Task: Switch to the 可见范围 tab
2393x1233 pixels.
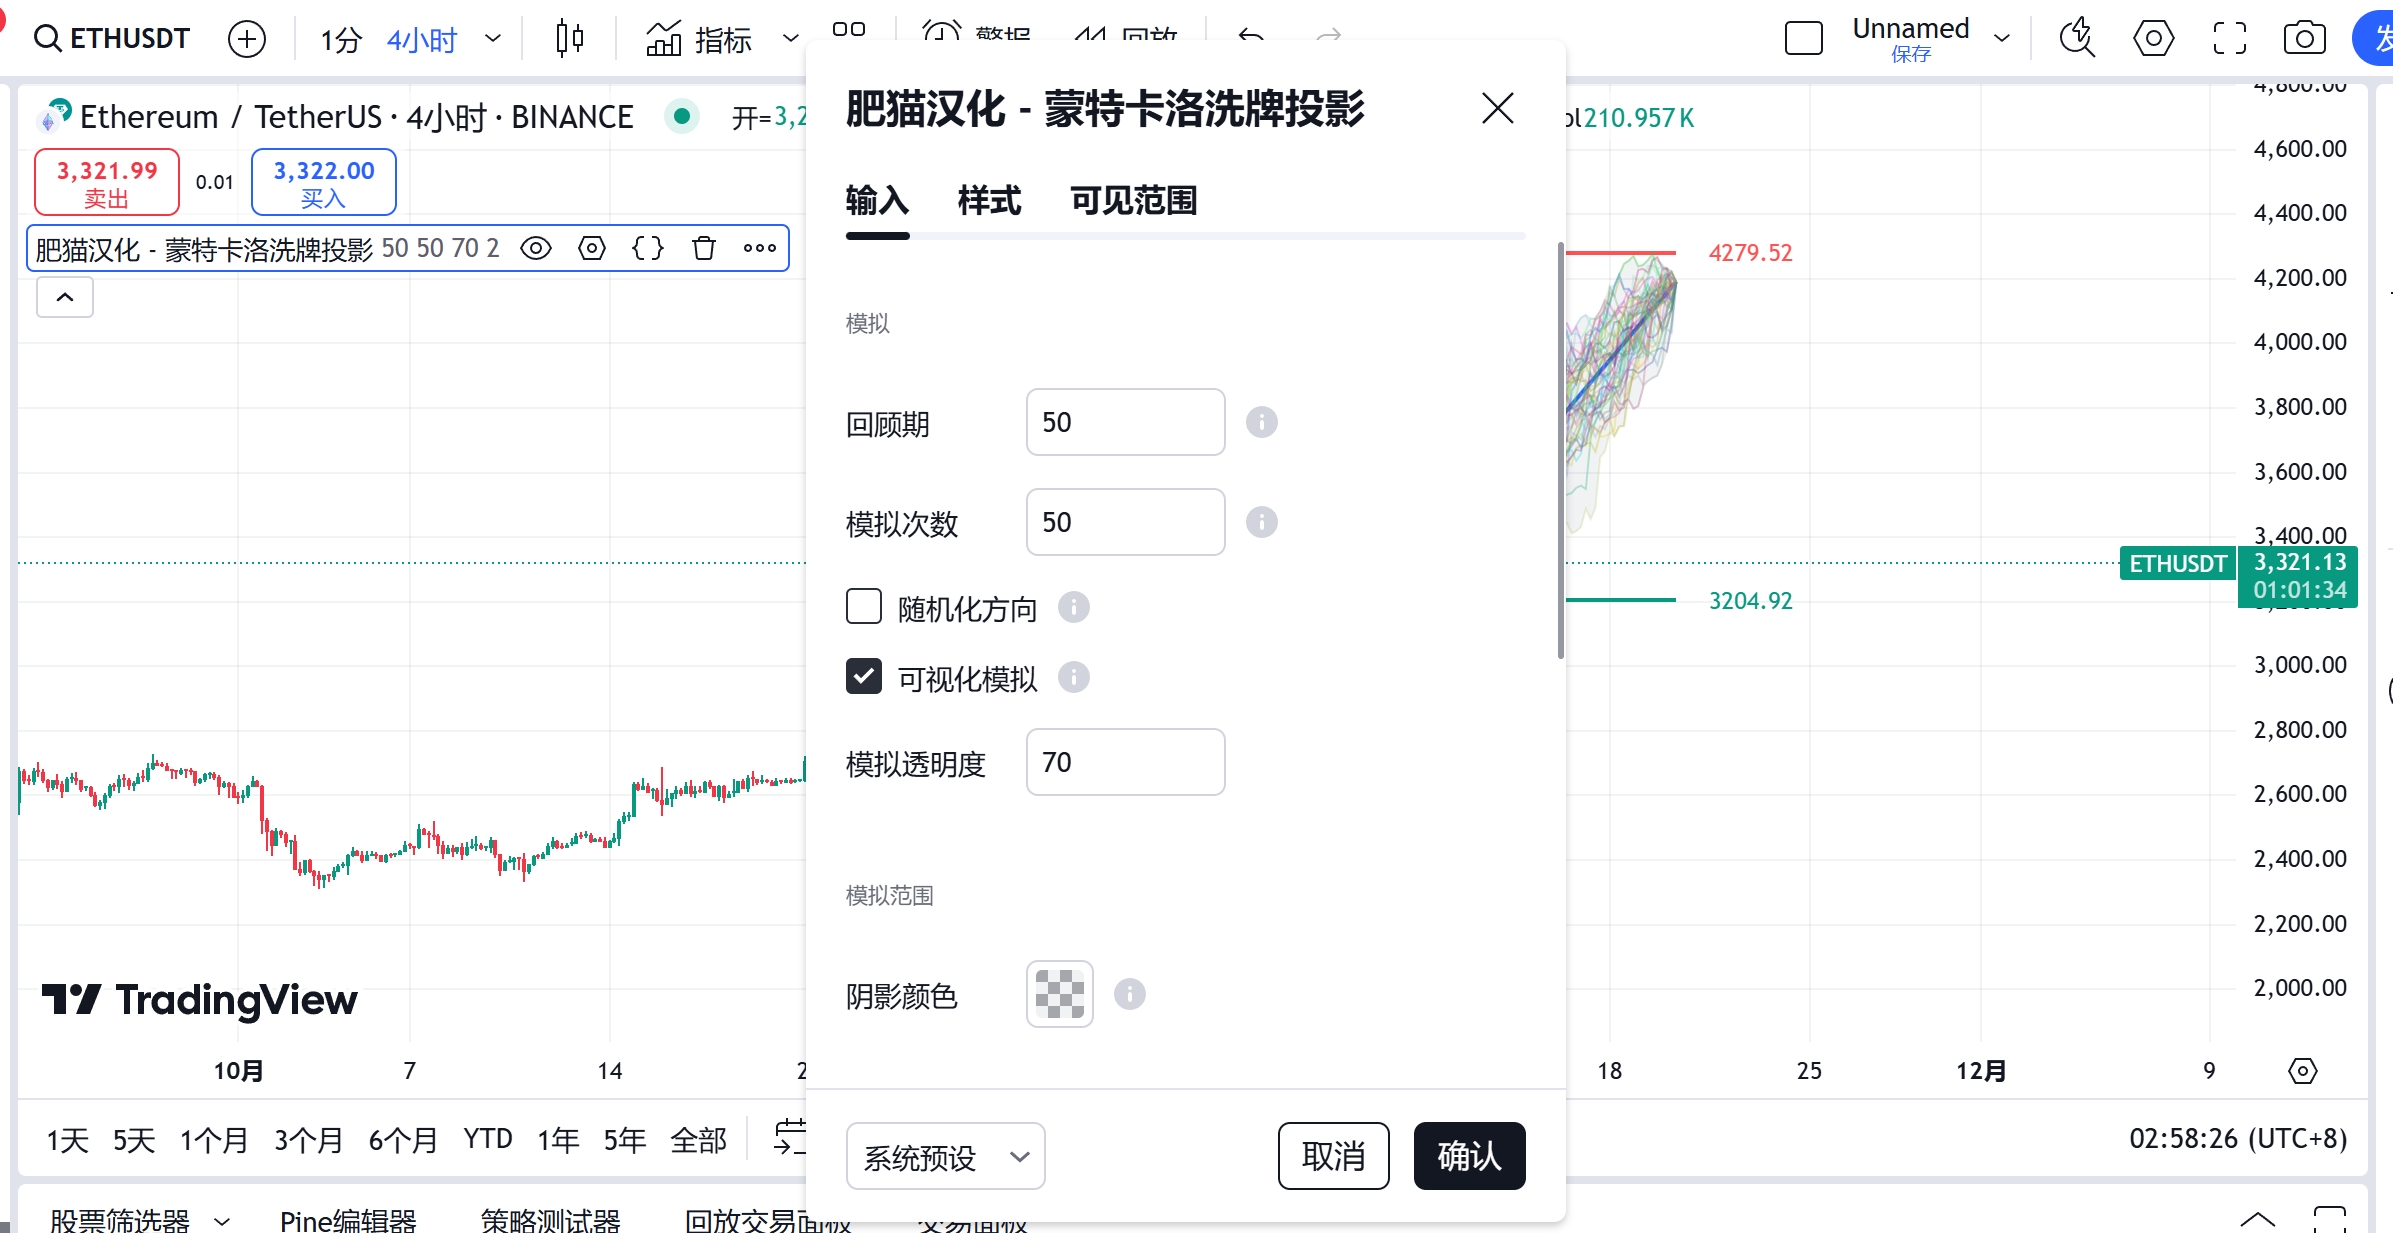Action: coord(1133,201)
